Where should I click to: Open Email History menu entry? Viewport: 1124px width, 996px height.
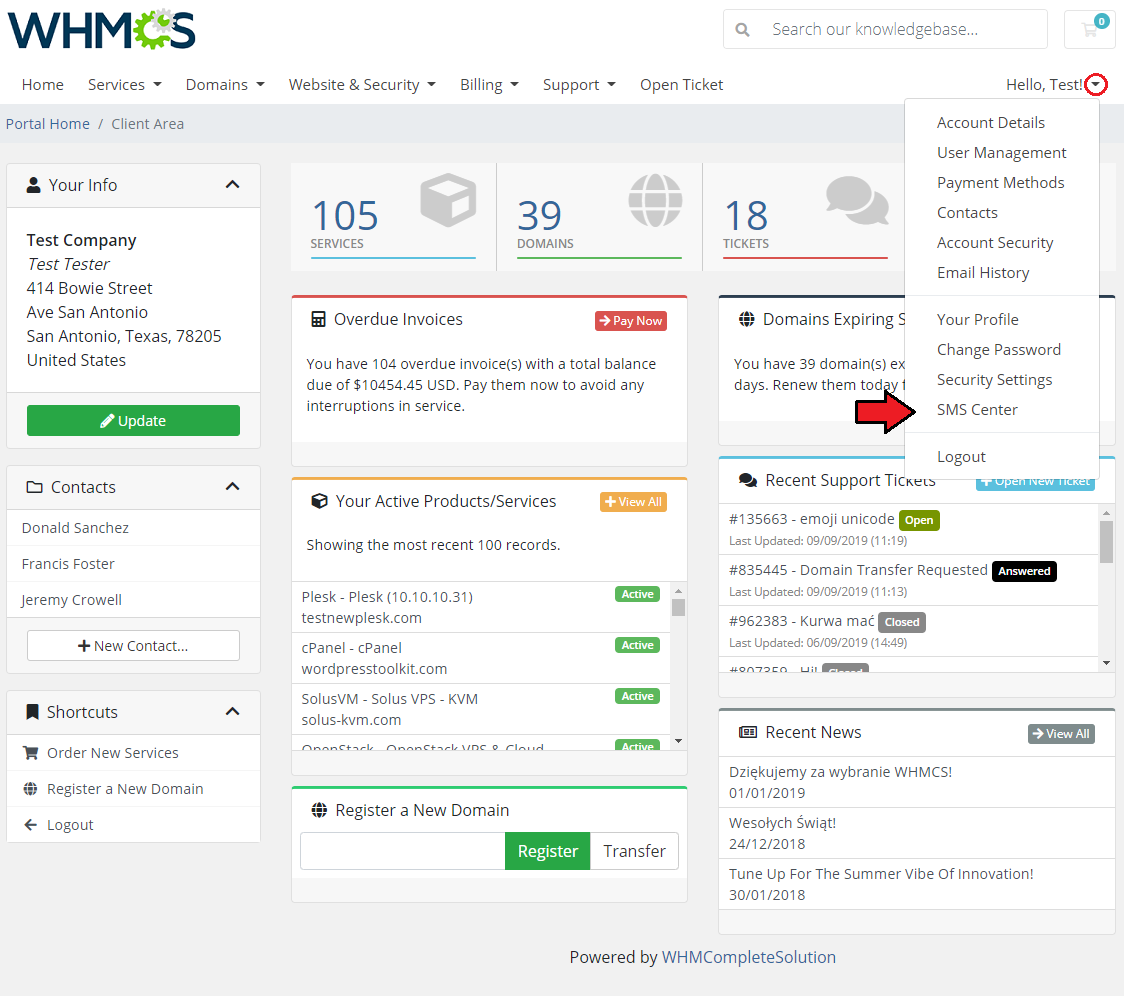(x=982, y=273)
